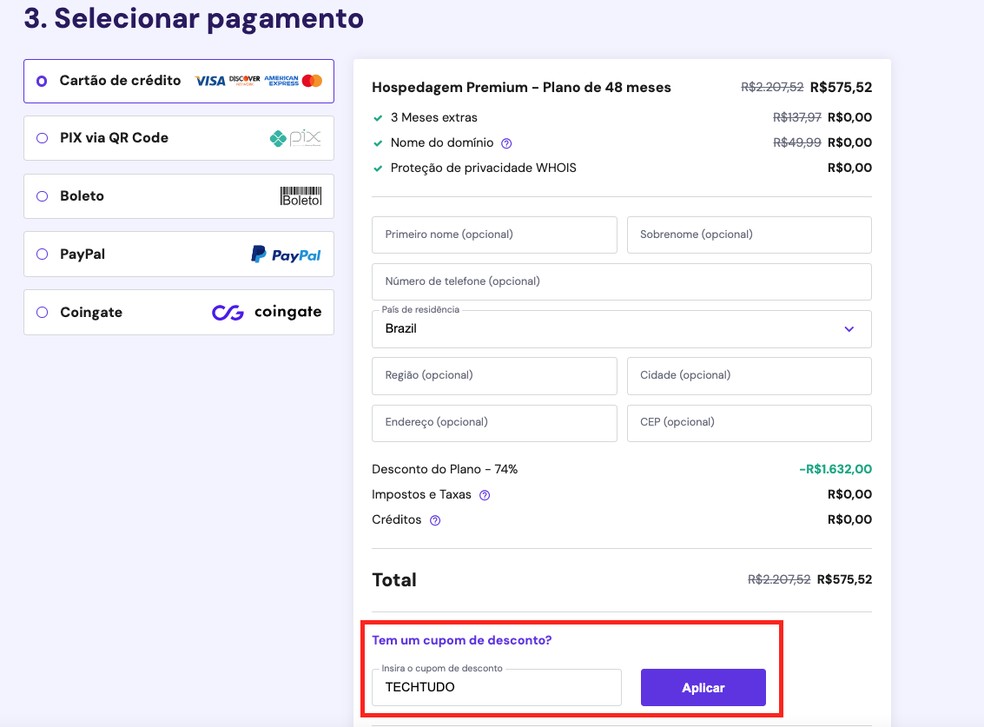Click the Mastercard icon
The height and width of the screenshot is (727, 984).
pos(312,80)
